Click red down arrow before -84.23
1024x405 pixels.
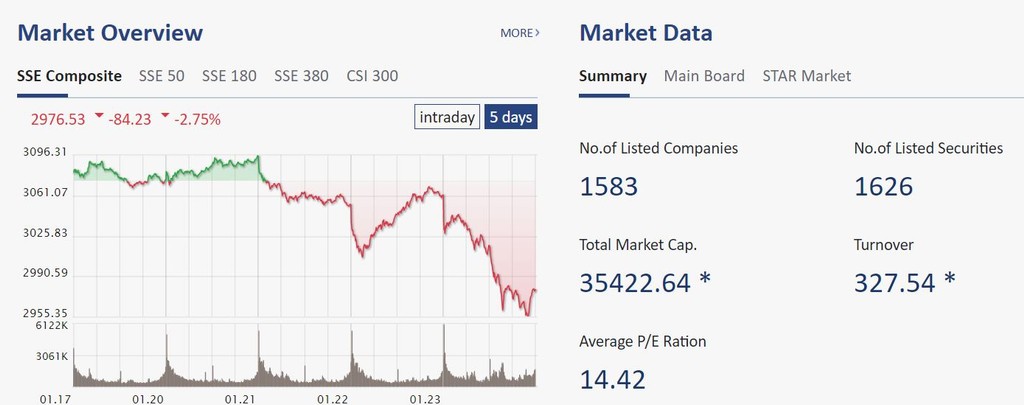pos(100,117)
